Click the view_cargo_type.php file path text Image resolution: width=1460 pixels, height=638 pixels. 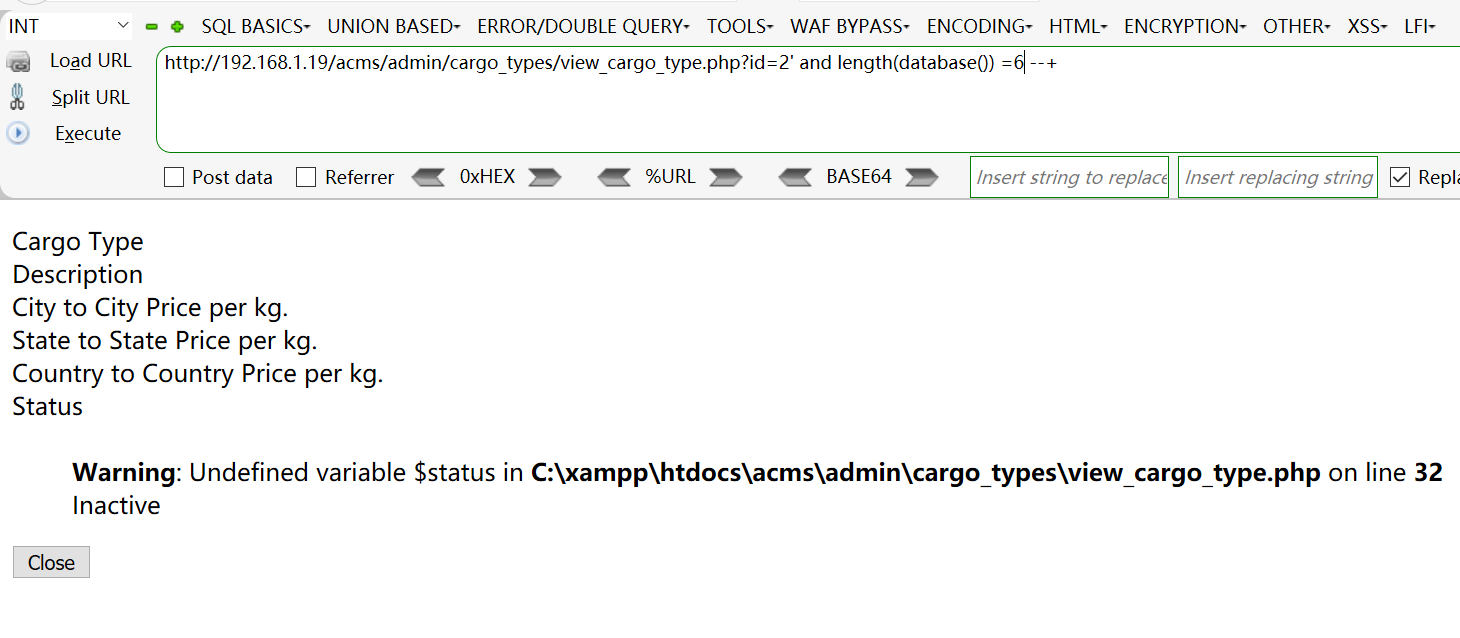[x=926, y=472]
